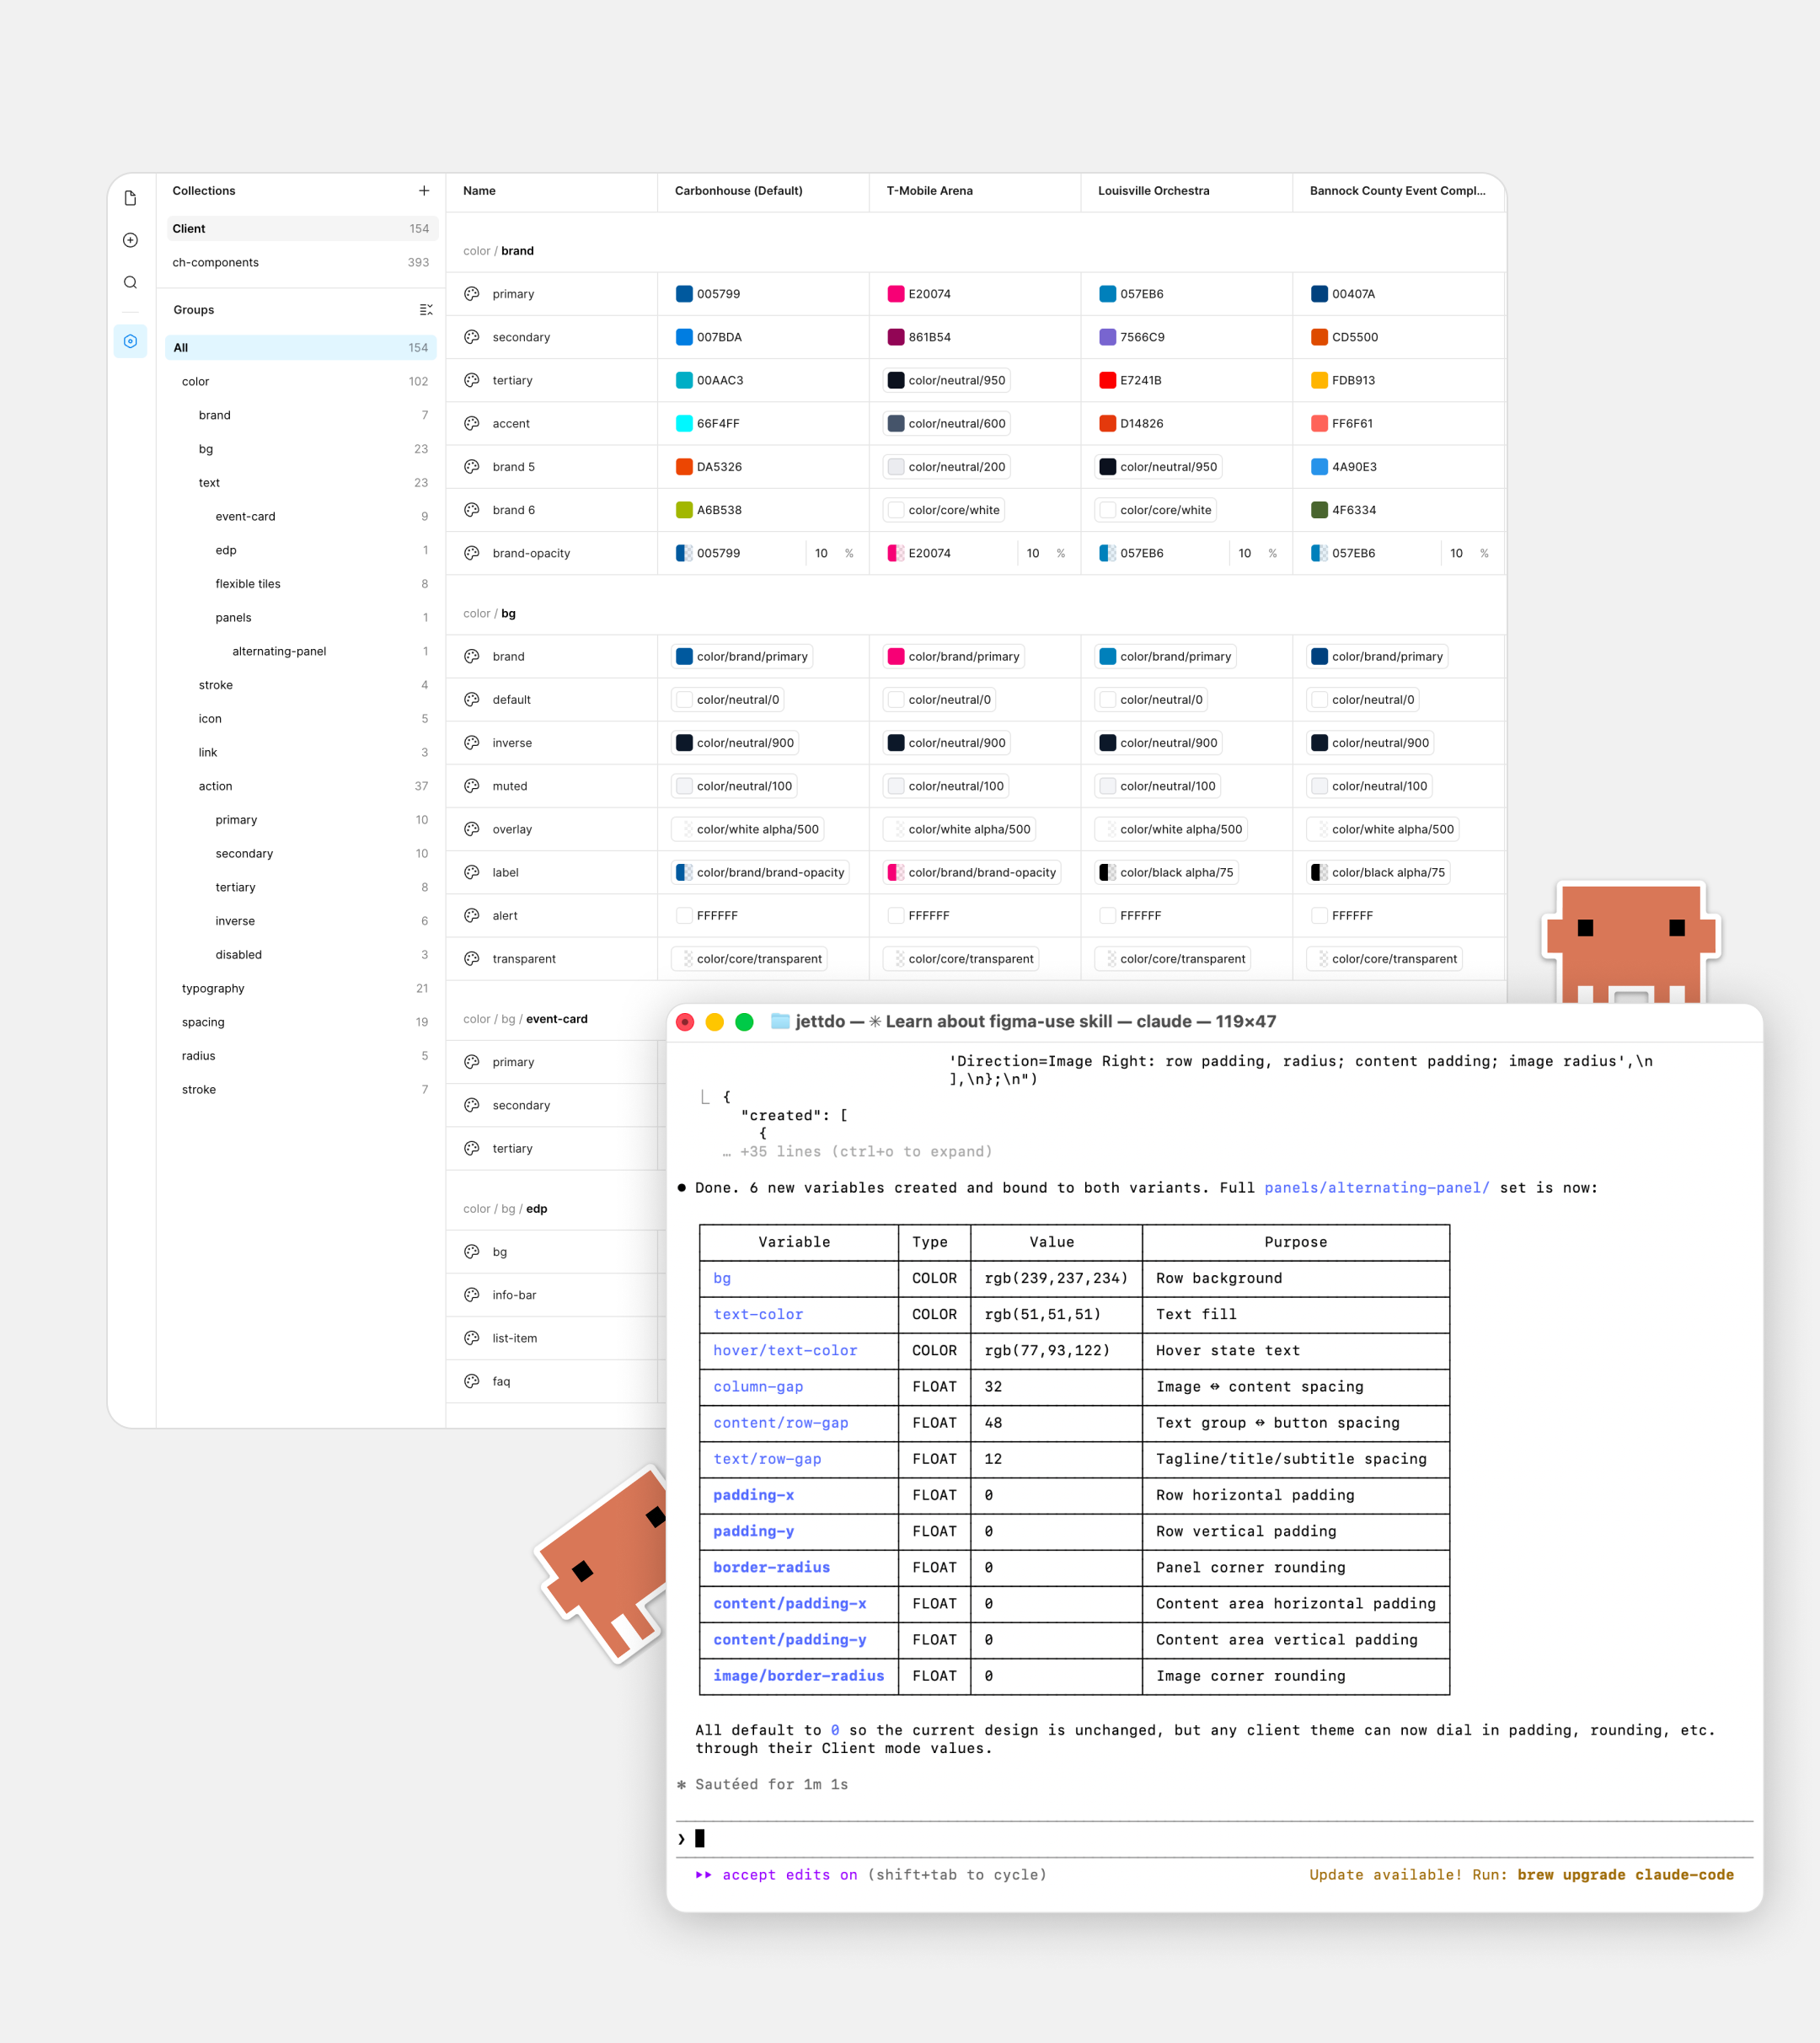The width and height of the screenshot is (1820, 2043).
Task: Open the search icon in left rail
Action: [130, 282]
